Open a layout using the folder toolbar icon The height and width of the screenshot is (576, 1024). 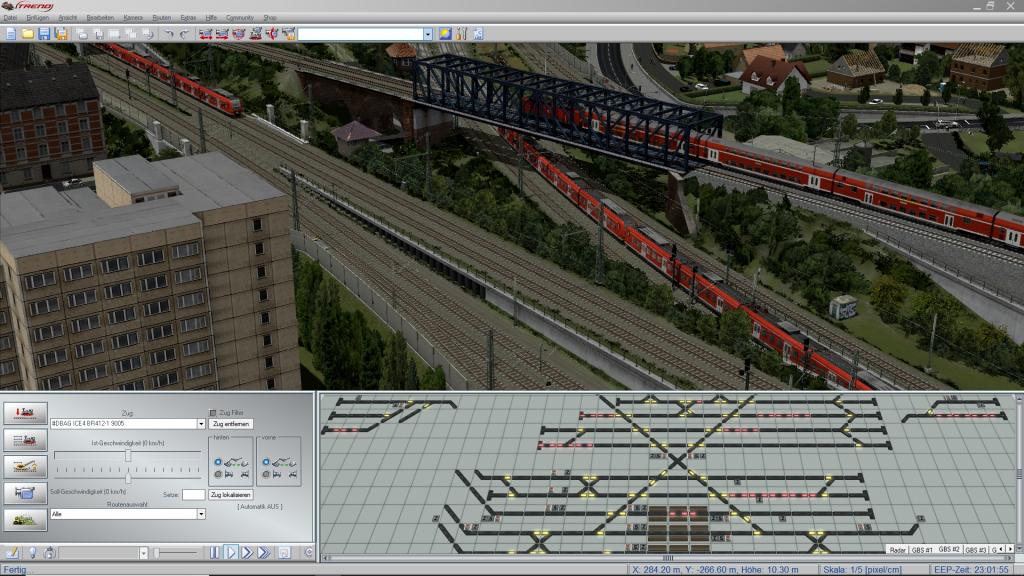27,33
